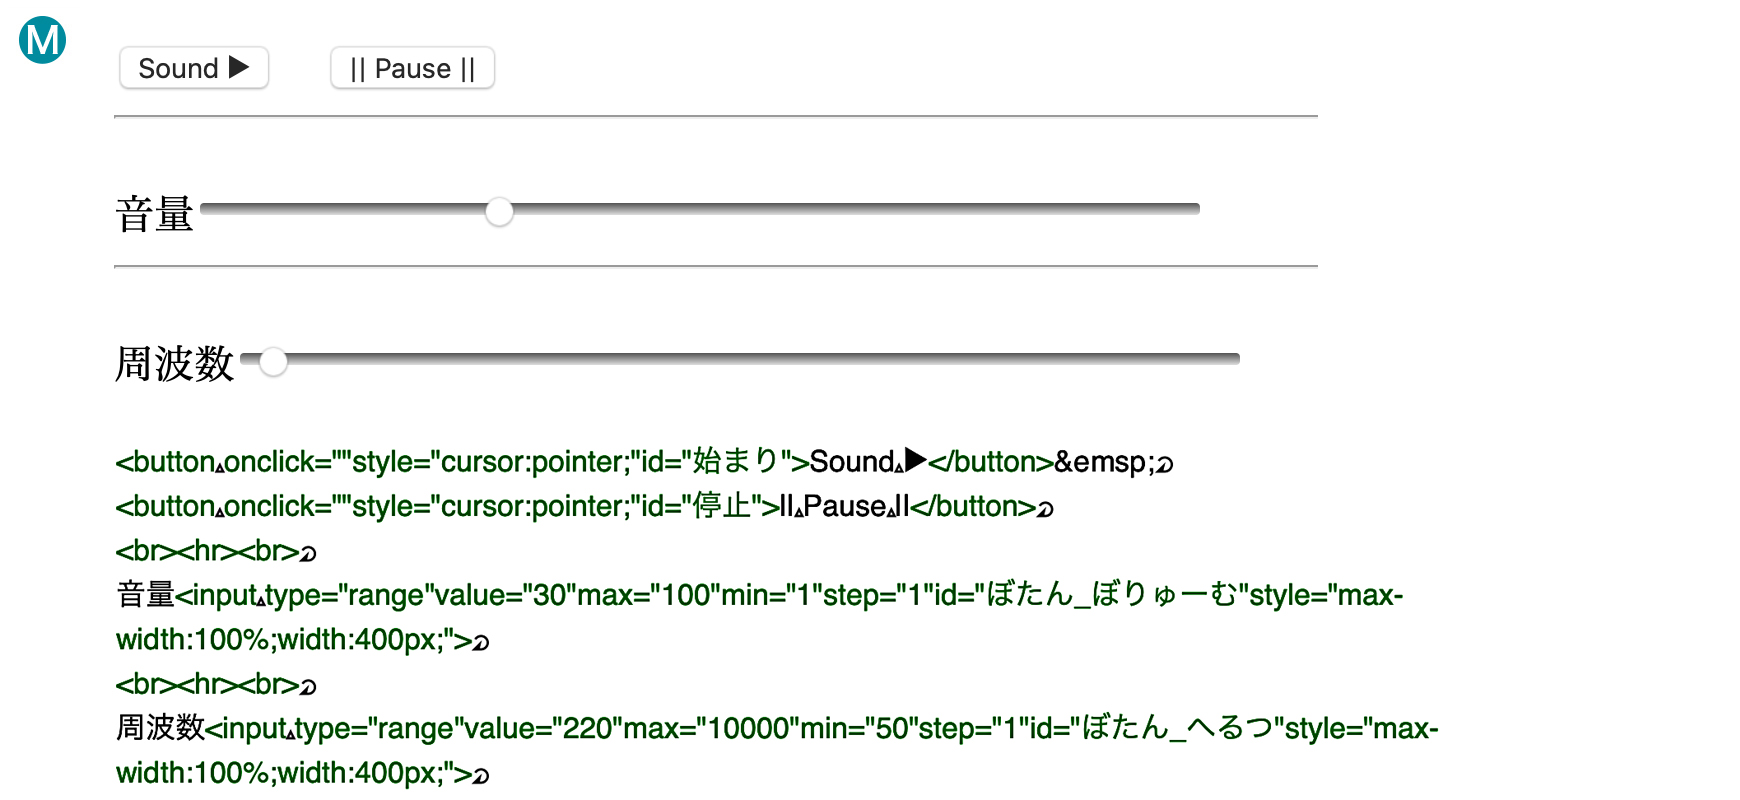The width and height of the screenshot is (1740, 800).
Task: Click the horizontal rule below the buttons
Action: pyautogui.click(x=716, y=117)
